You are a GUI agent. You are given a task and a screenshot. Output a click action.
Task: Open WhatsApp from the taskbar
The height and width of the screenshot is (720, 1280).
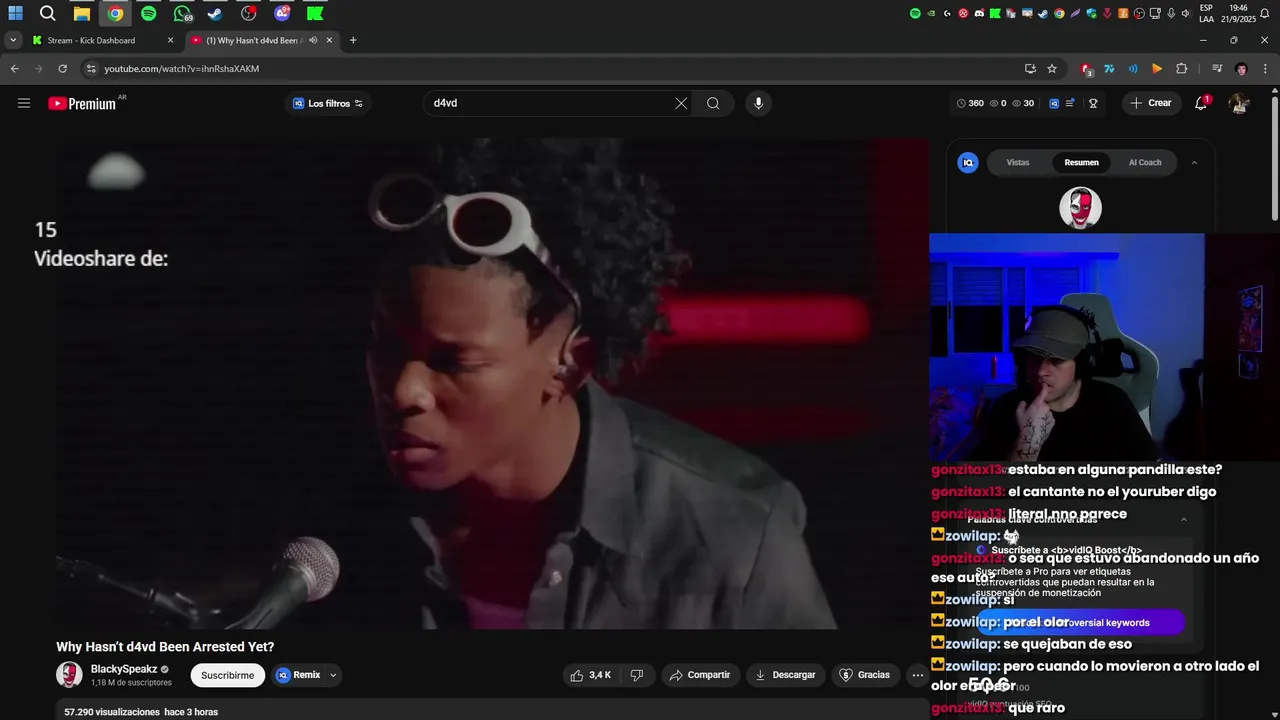[182, 14]
